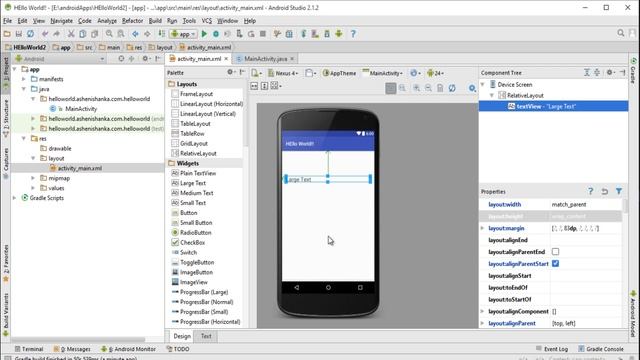The image size is (640, 360).
Task: Switch to MainActivity.java tab
Action: tap(265, 59)
